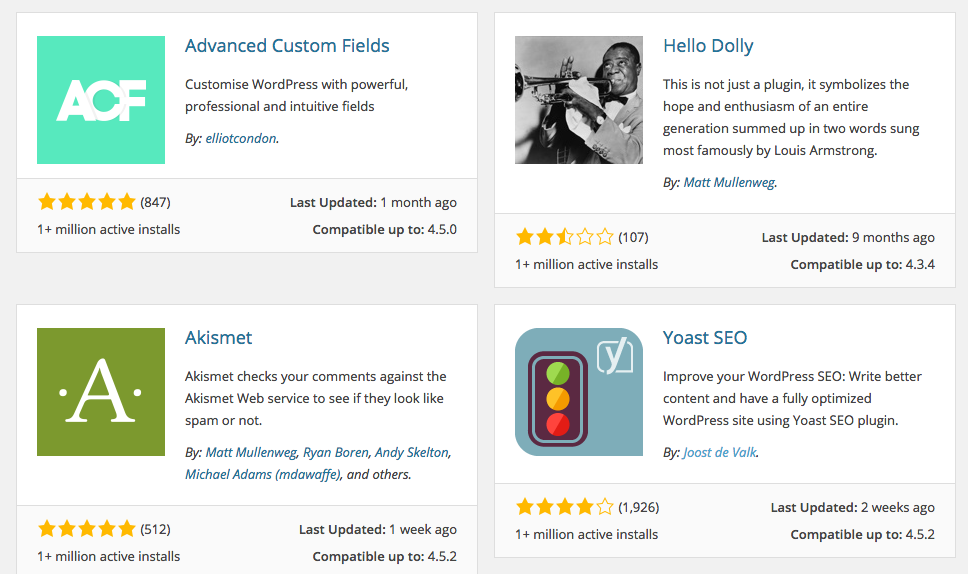Click the Akismet green A icon

click(101, 392)
